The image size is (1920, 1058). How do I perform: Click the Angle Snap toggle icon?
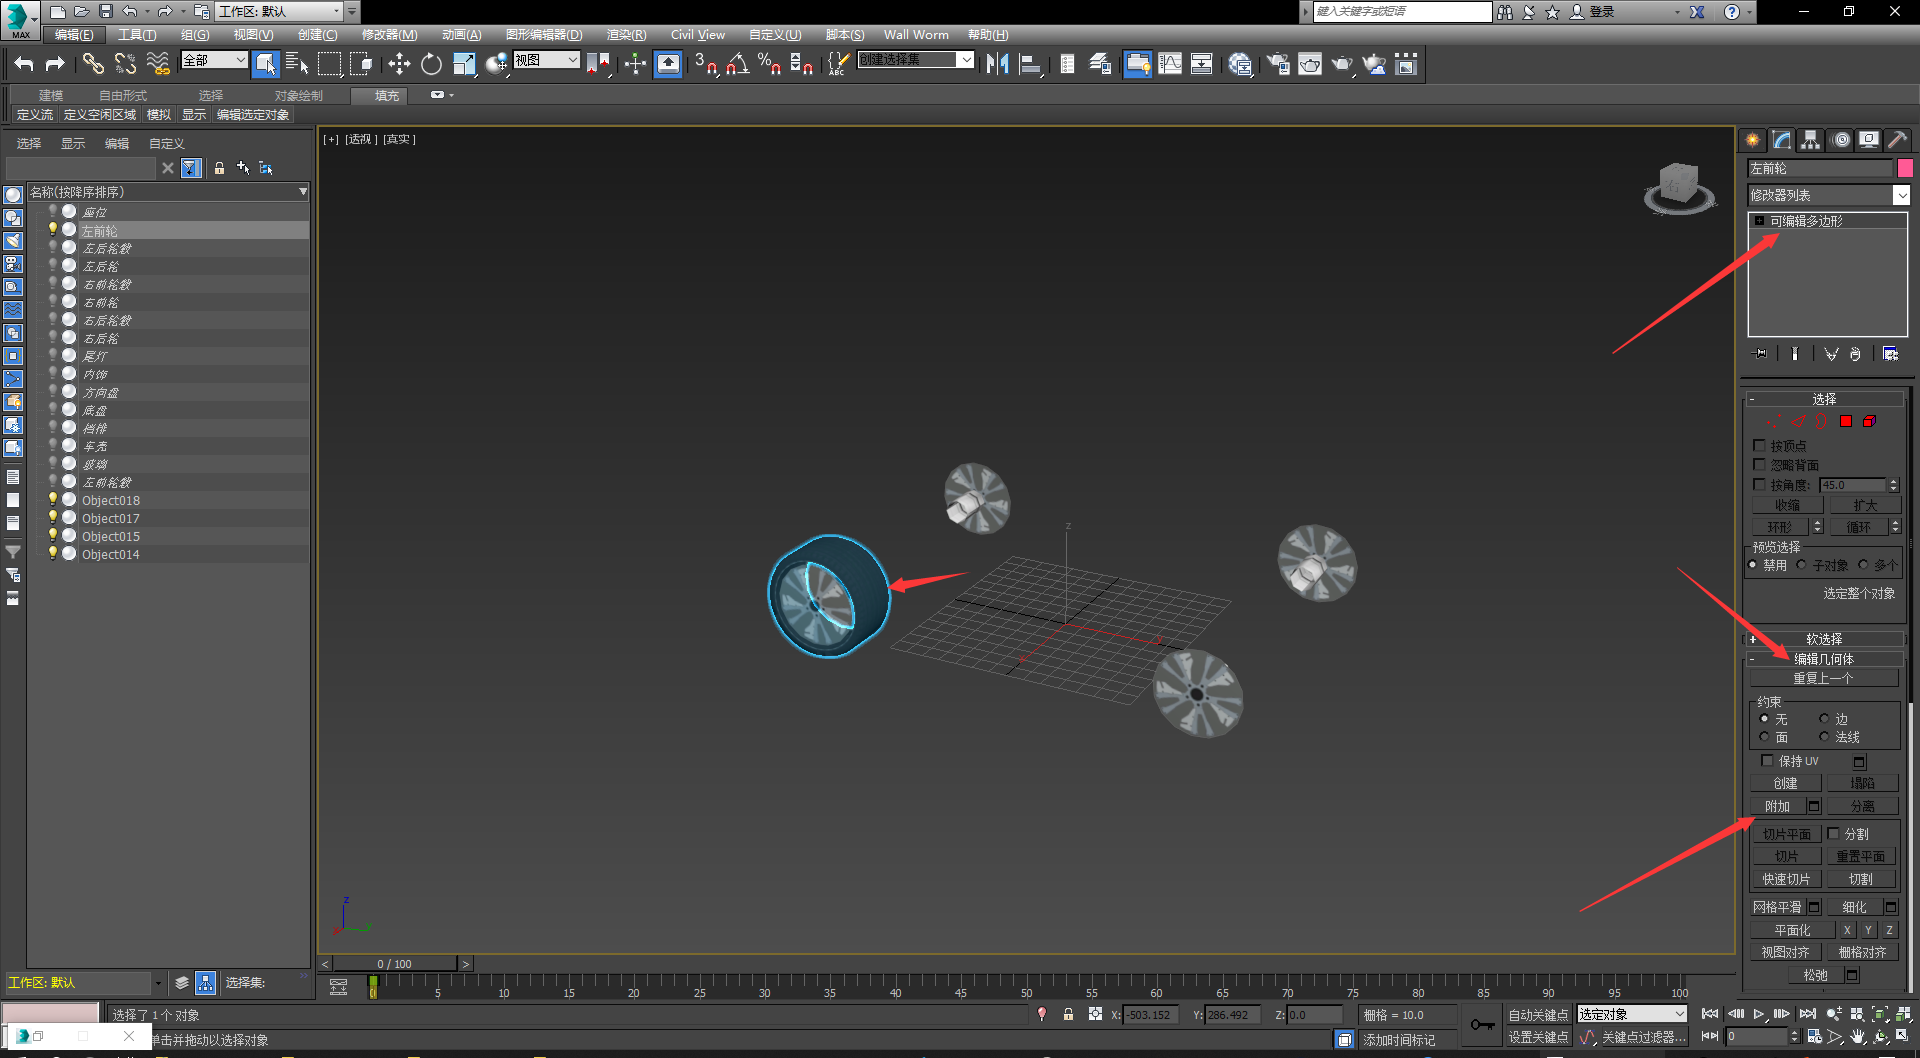click(x=737, y=65)
